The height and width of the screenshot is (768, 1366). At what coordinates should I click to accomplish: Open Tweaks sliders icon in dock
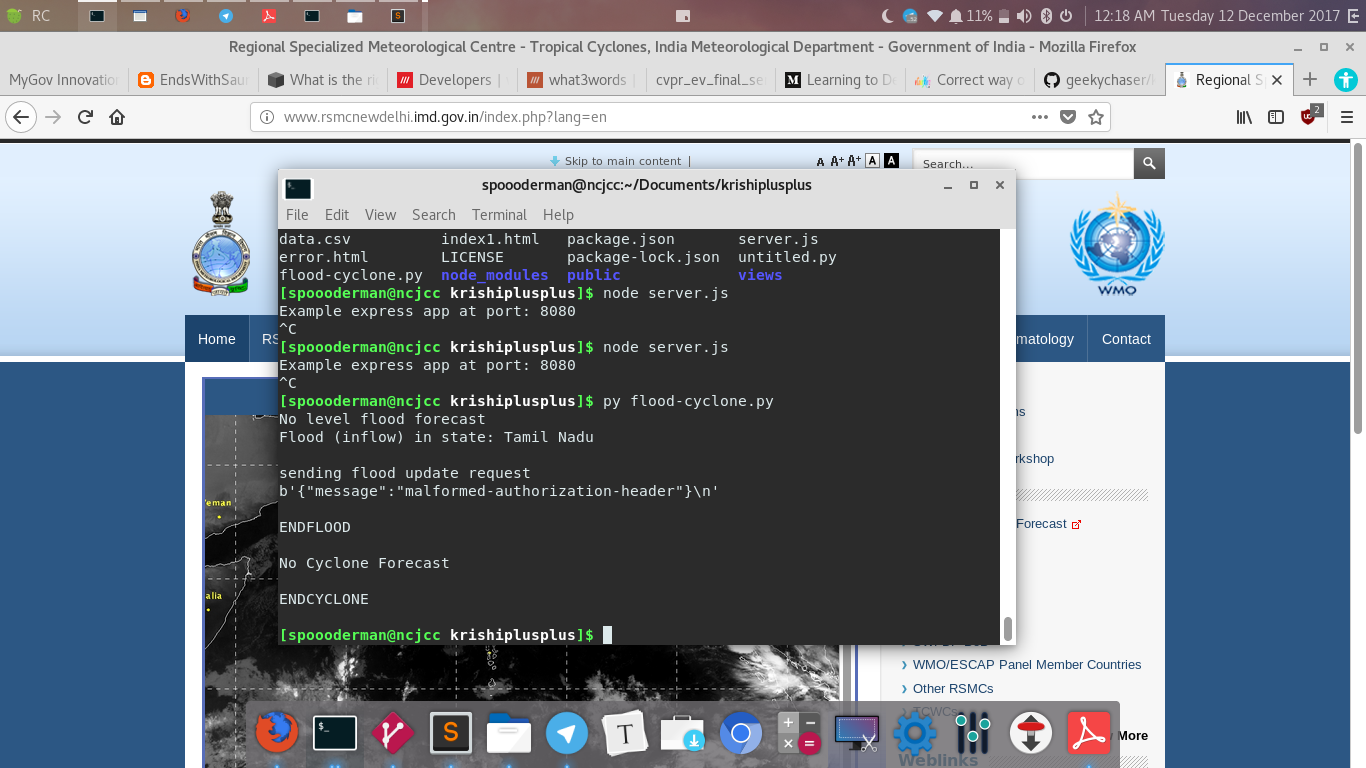coord(973,735)
